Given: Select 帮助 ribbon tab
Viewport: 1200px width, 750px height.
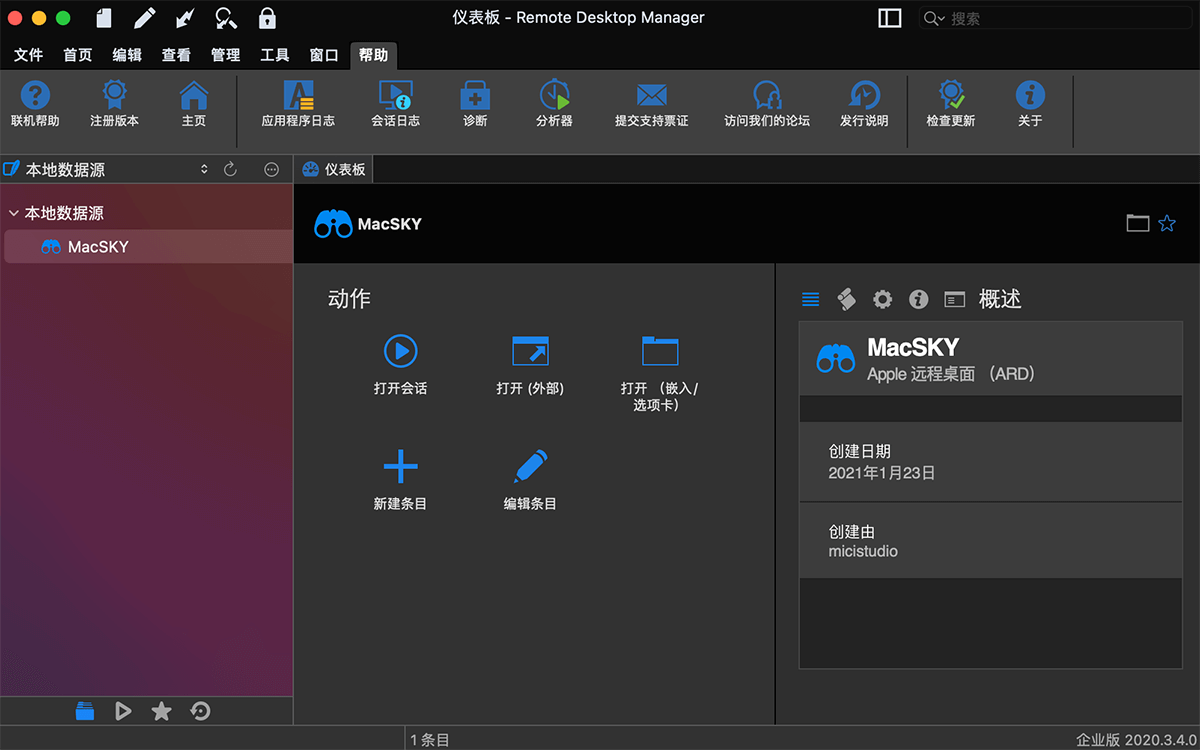Looking at the screenshot, I should click(373, 55).
